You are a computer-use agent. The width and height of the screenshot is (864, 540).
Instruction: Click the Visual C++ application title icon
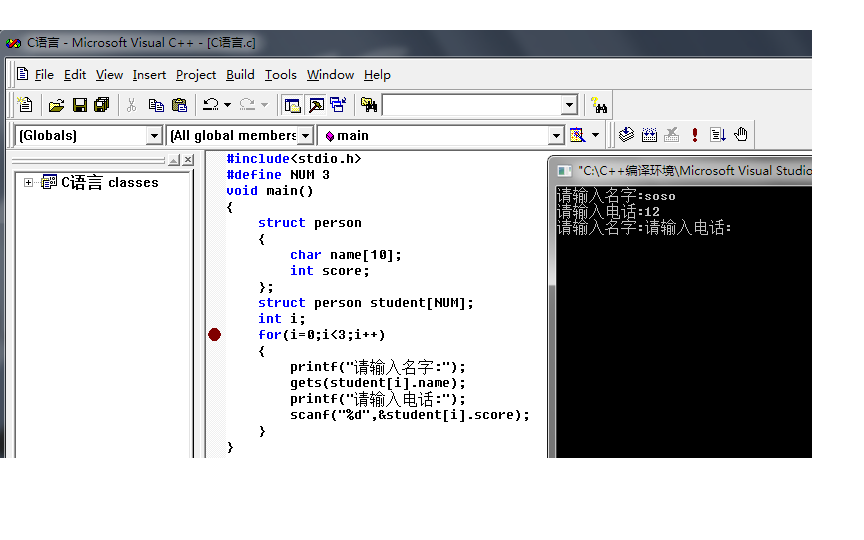click(x=13, y=43)
